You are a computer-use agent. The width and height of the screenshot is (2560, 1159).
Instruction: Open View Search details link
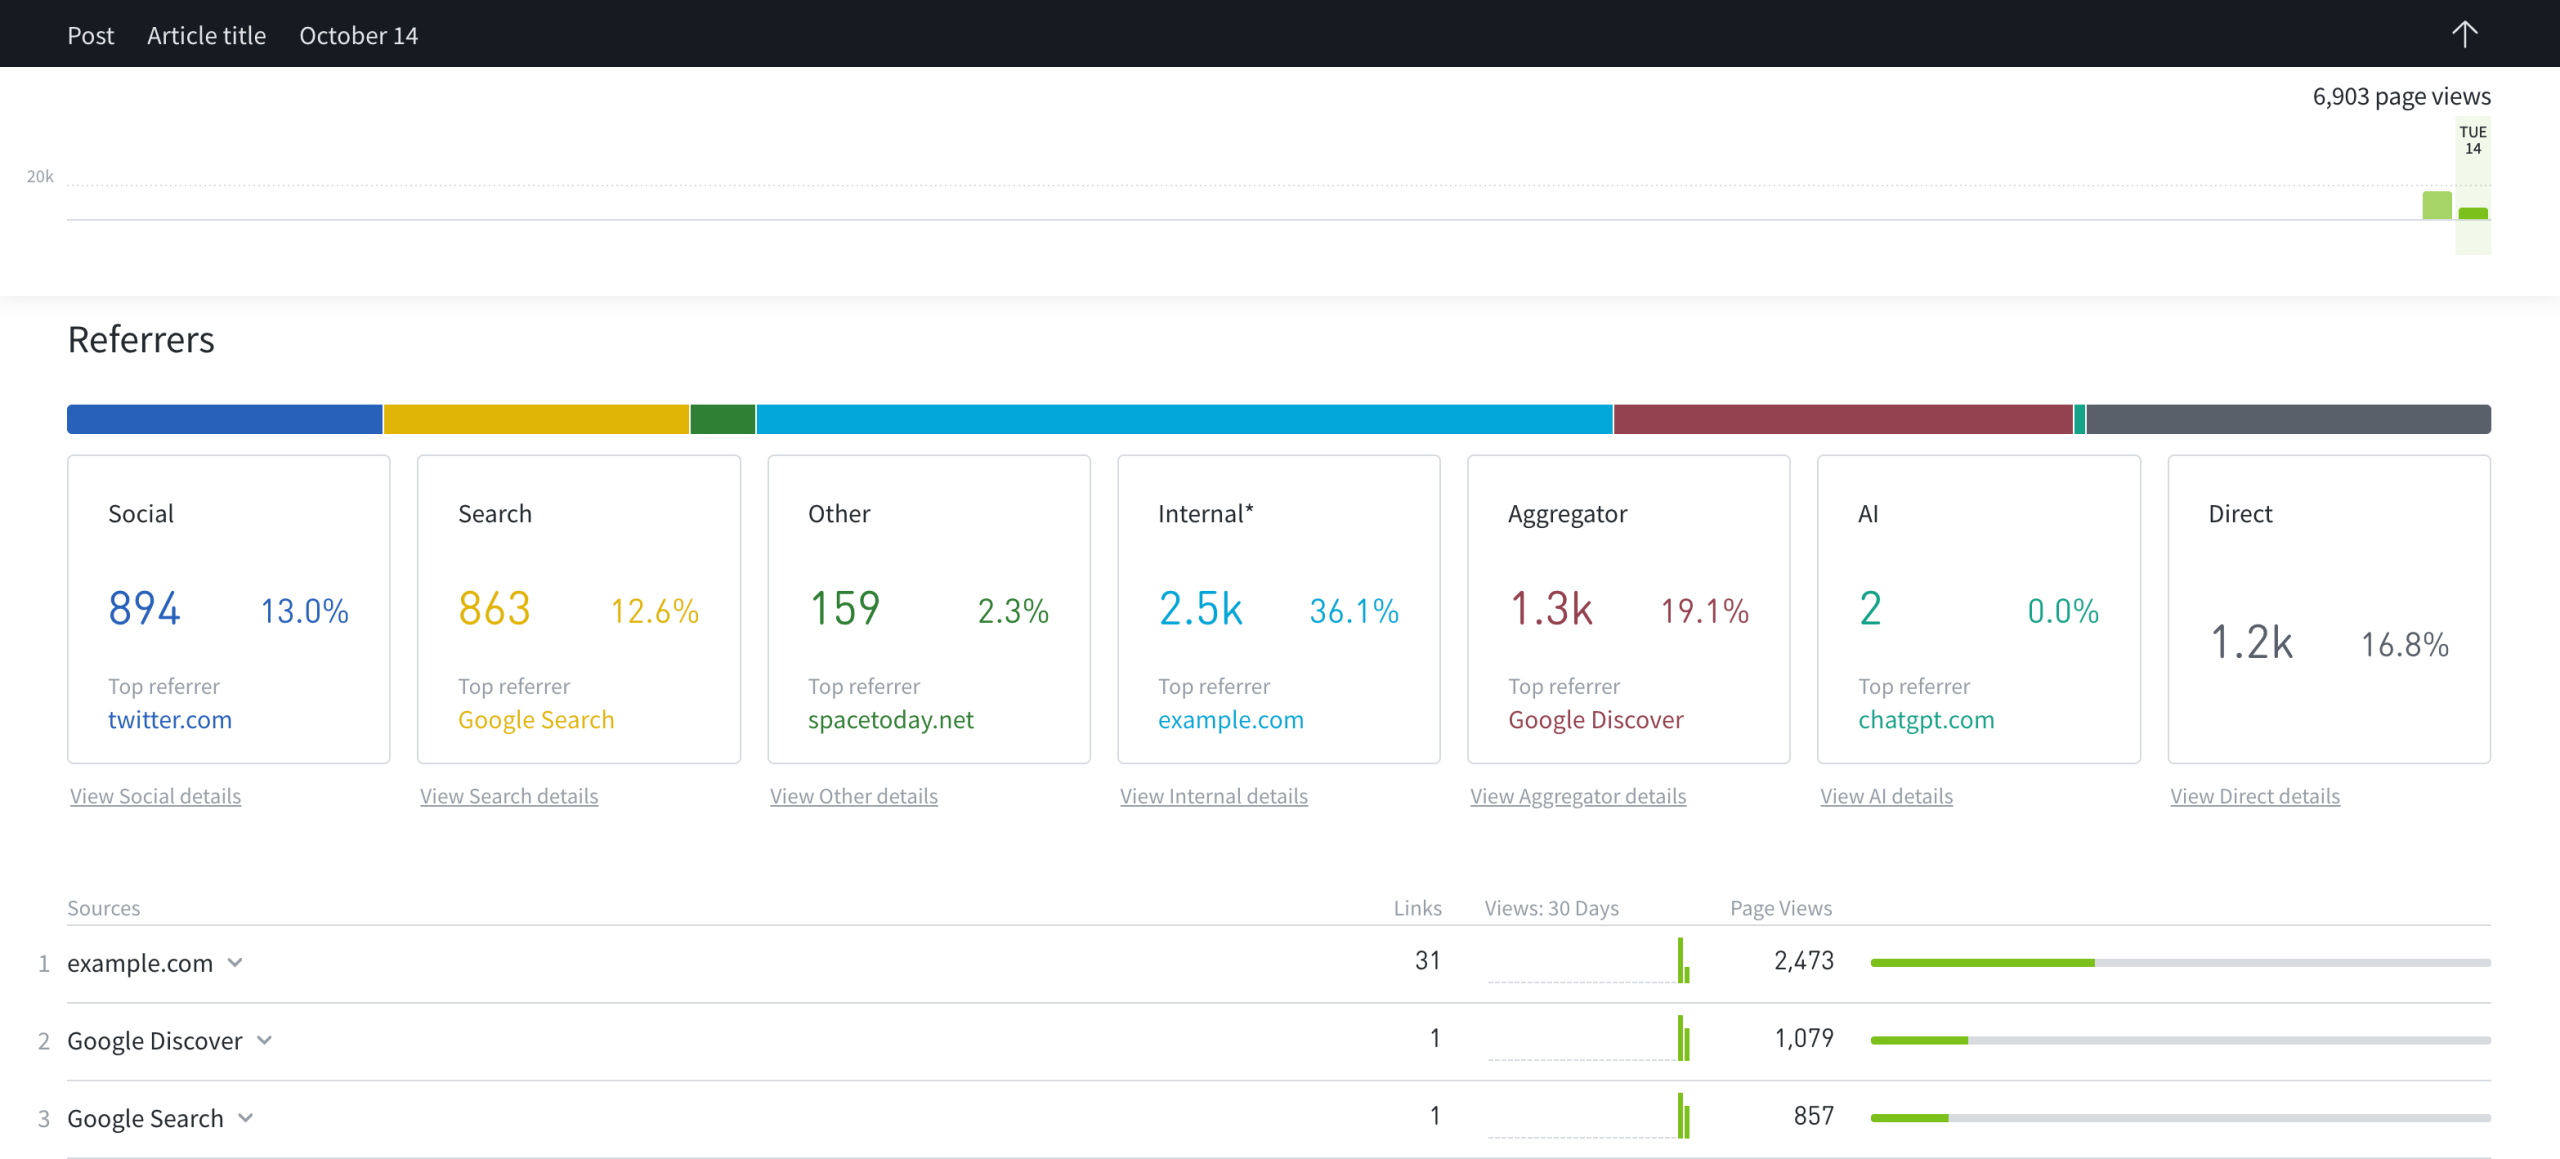[509, 796]
